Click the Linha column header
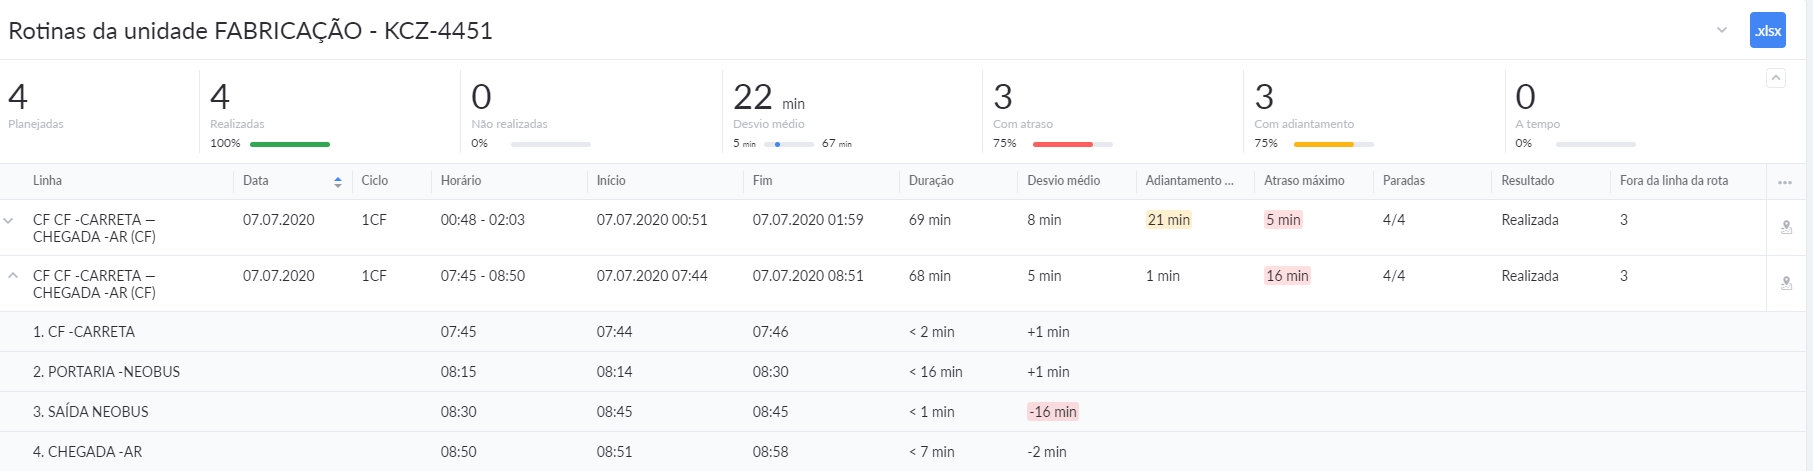 click(48, 181)
